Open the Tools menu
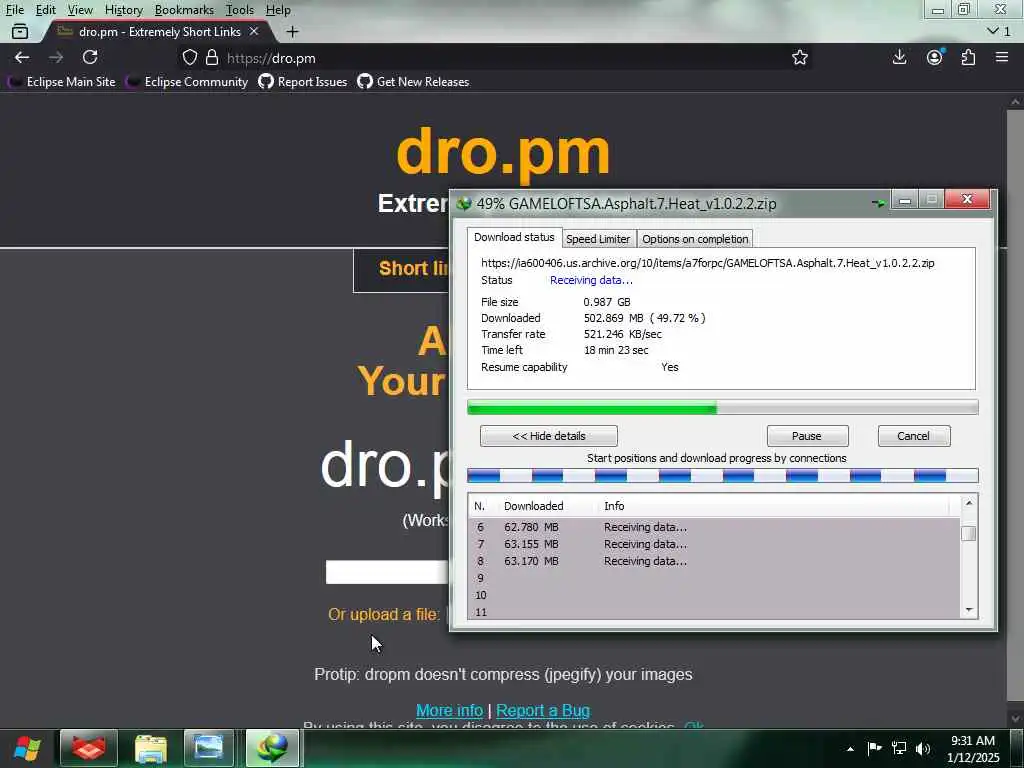The image size is (1024, 768). pyautogui.click(x=240, y=10)
